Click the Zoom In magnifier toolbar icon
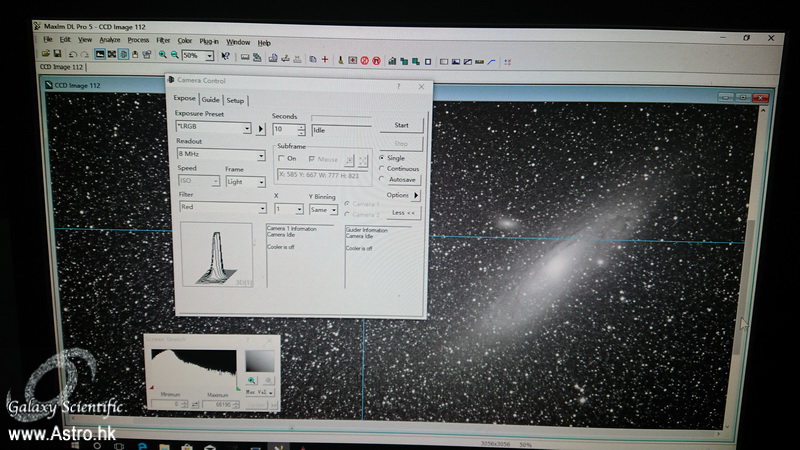The width and height of the screenshot is (800, 450). tap(162, 56)
